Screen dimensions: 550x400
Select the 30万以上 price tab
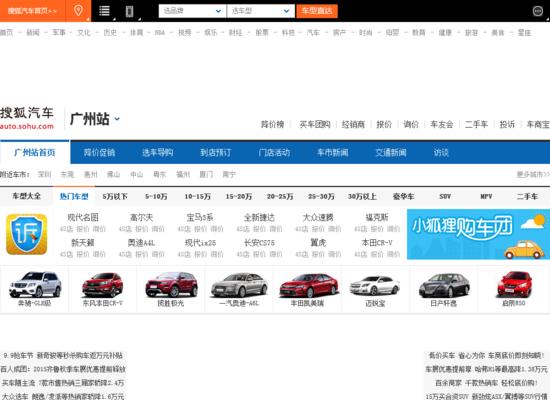pyautogui.click(x=362, y=196)
